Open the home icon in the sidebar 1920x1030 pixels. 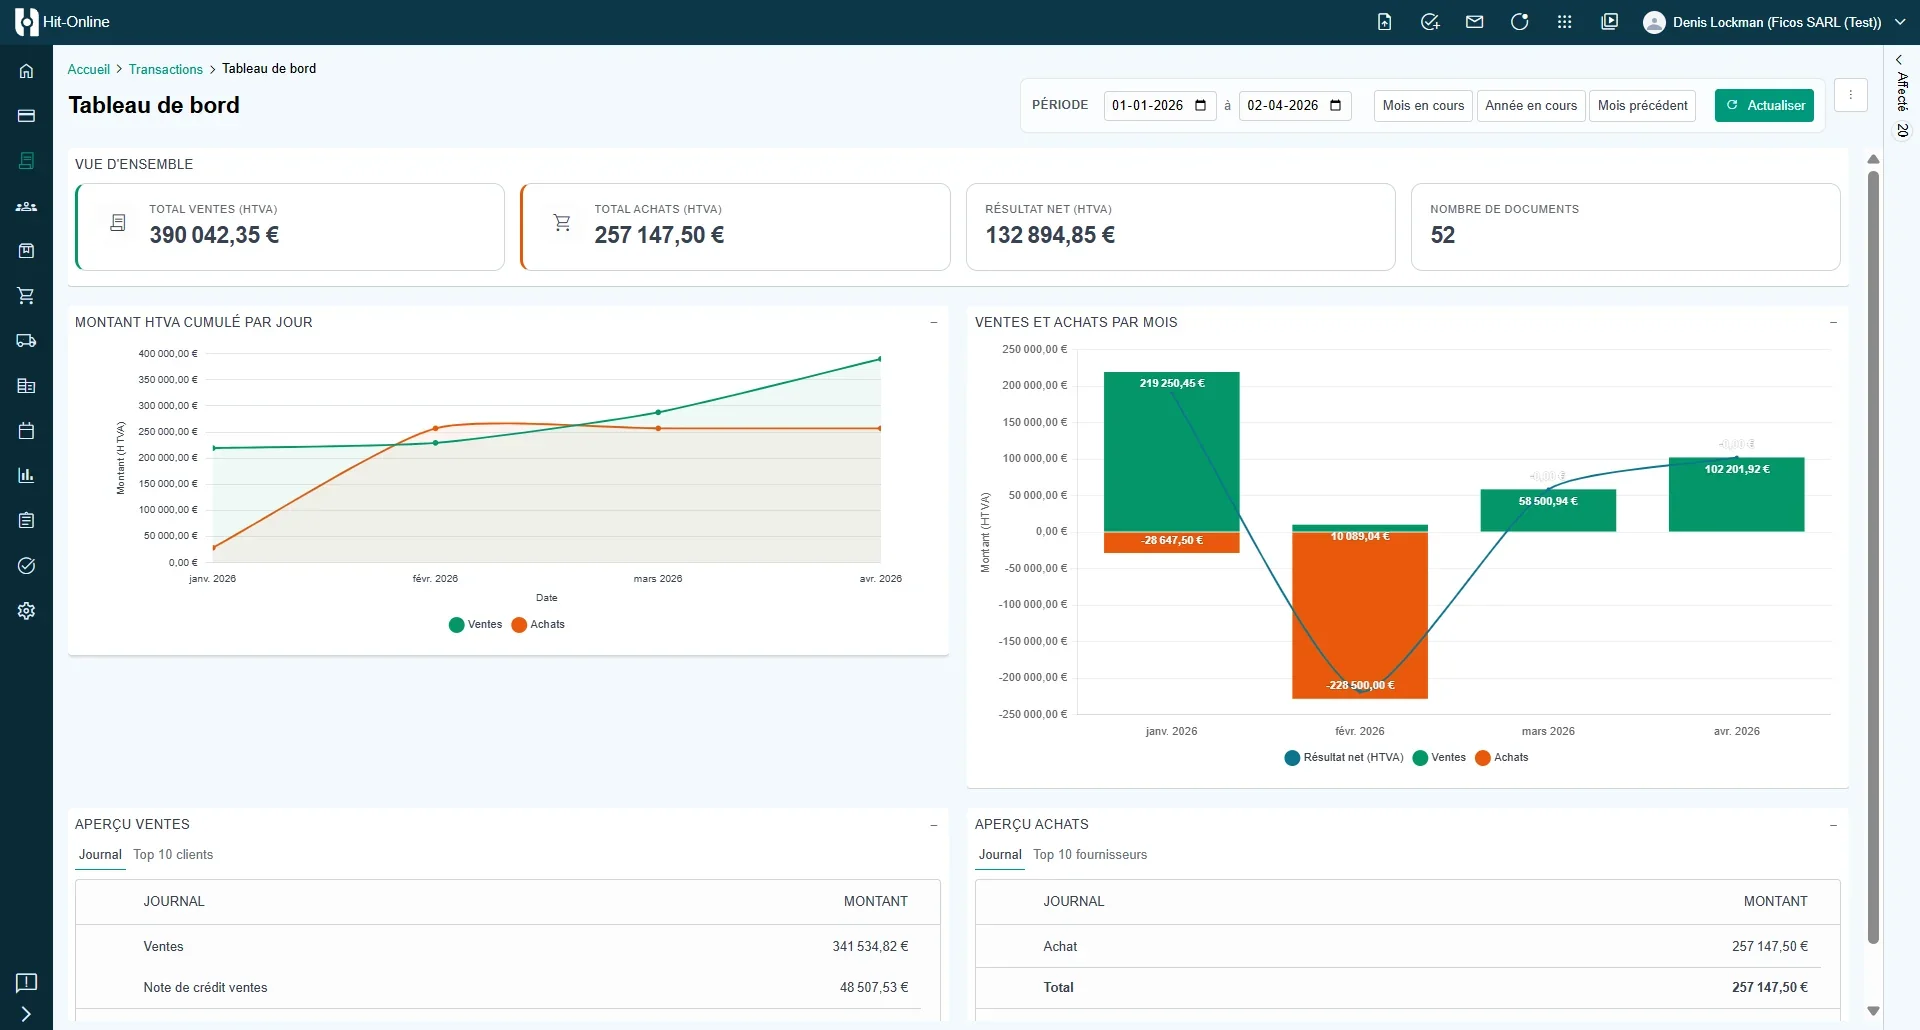coord(26,71)
